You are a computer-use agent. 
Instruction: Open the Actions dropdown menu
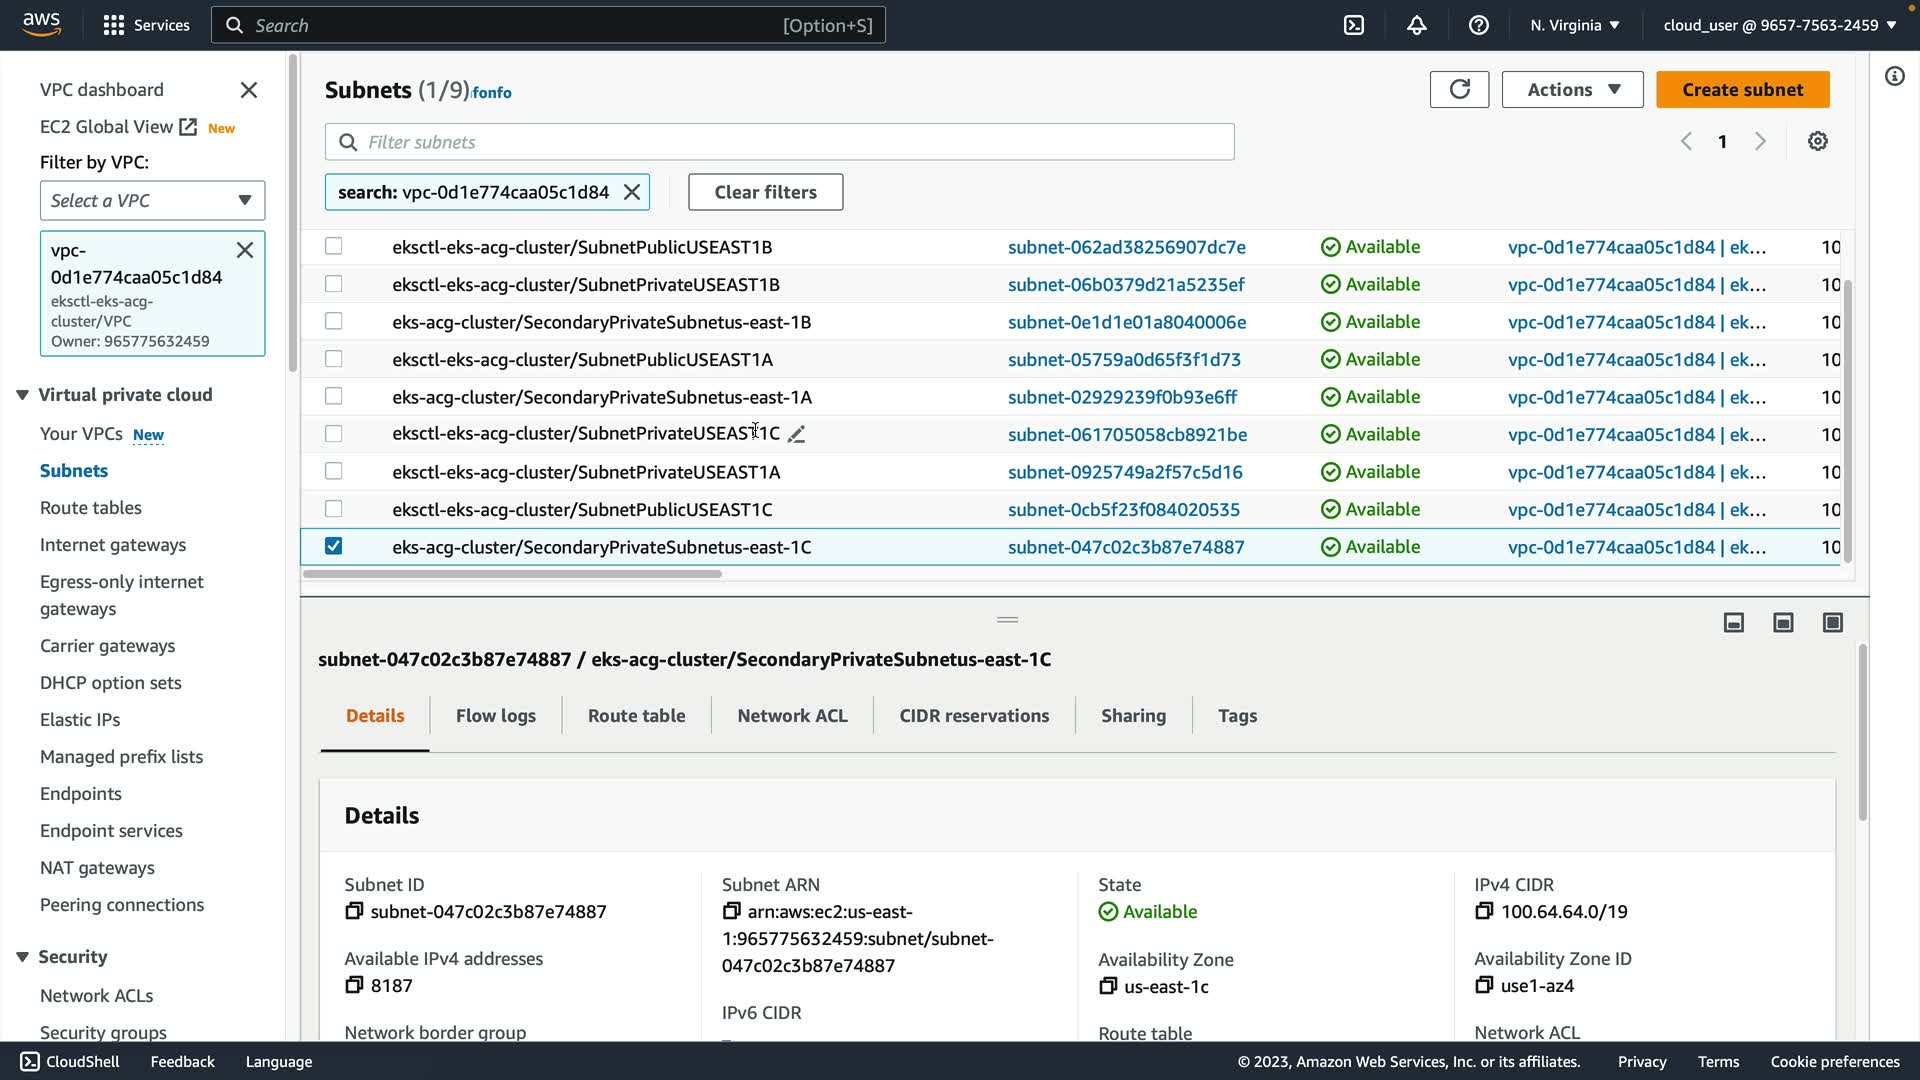[x=1572, y=89]
